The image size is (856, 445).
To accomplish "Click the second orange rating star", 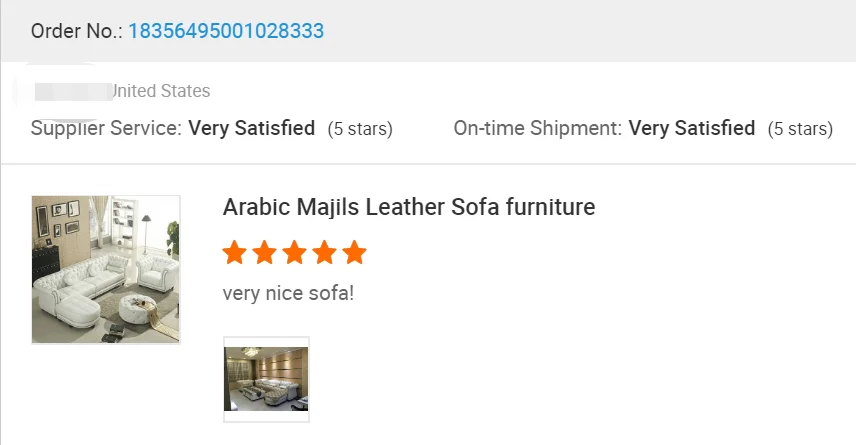I will click(265, 252).
